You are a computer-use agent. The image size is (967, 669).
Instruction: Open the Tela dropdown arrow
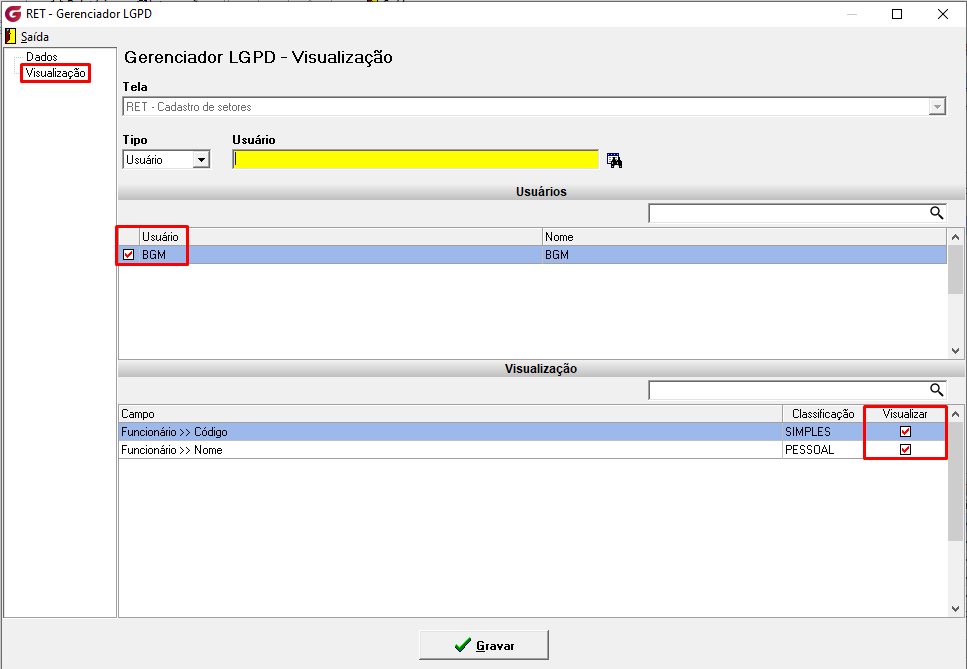point(937,107)
